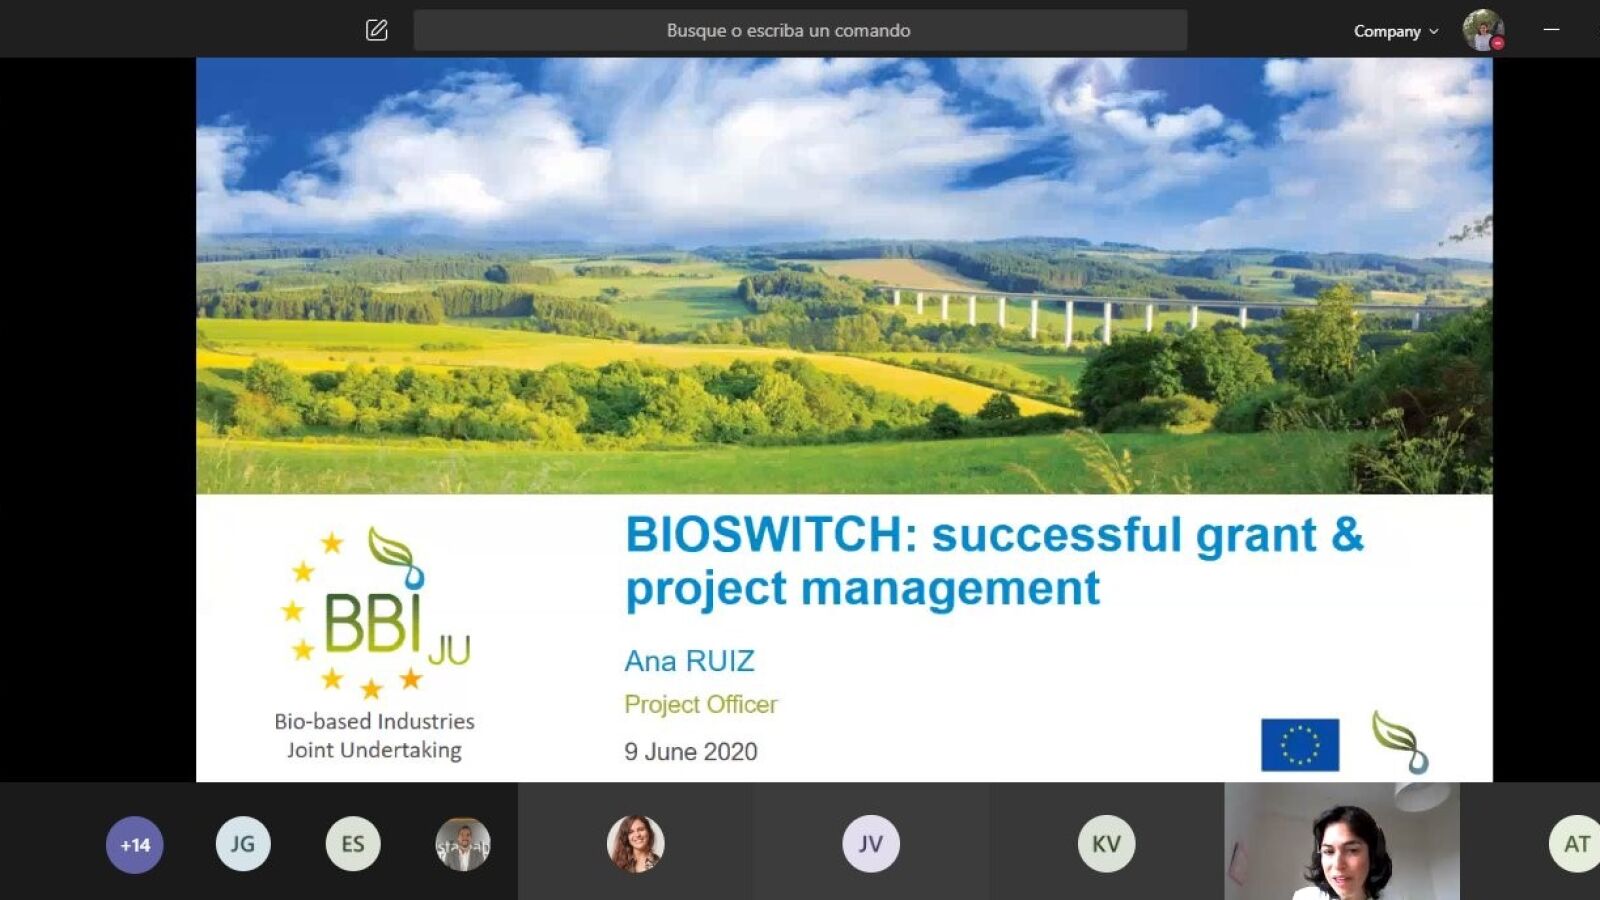1600x900 pixels.
Task: Click the smiling woman participant avatar
Action: click(635, 843)
